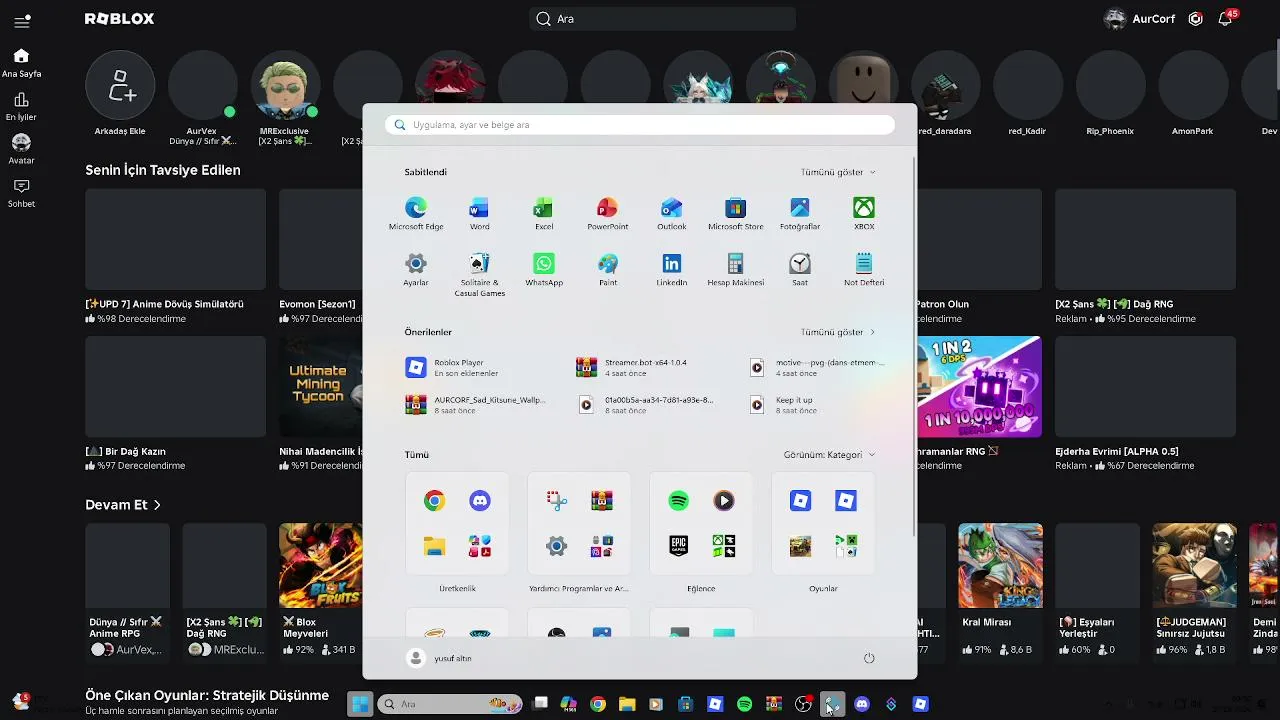Open the red_daradara friend avatar
Image resolution: width=1280 pixels, height=720 pixels.
tap(945, 86)
